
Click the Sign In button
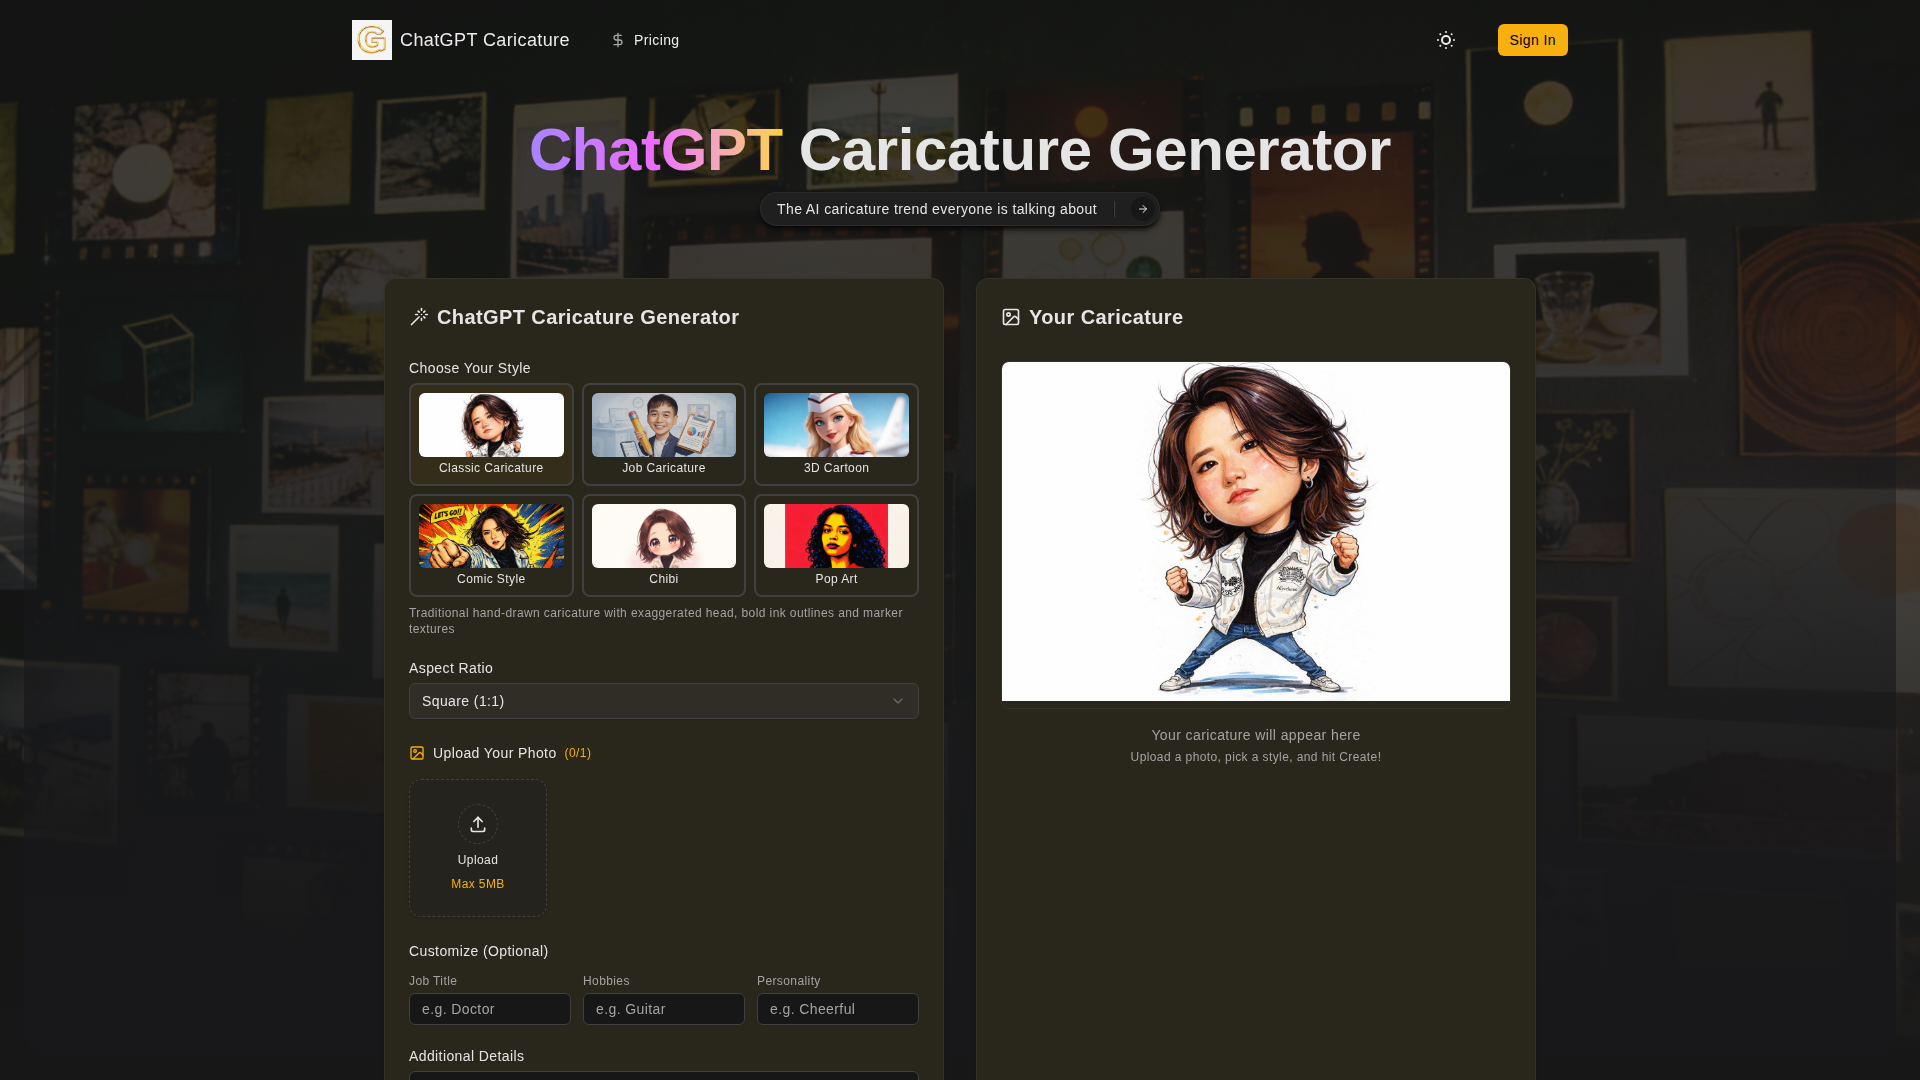tap(1533, 40)
